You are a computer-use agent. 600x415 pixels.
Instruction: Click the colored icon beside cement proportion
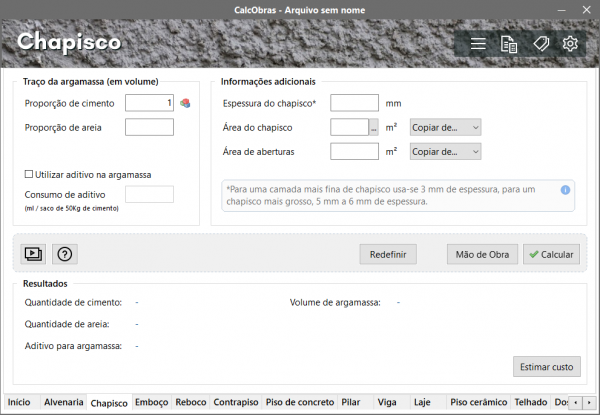[x=185, y=103]
